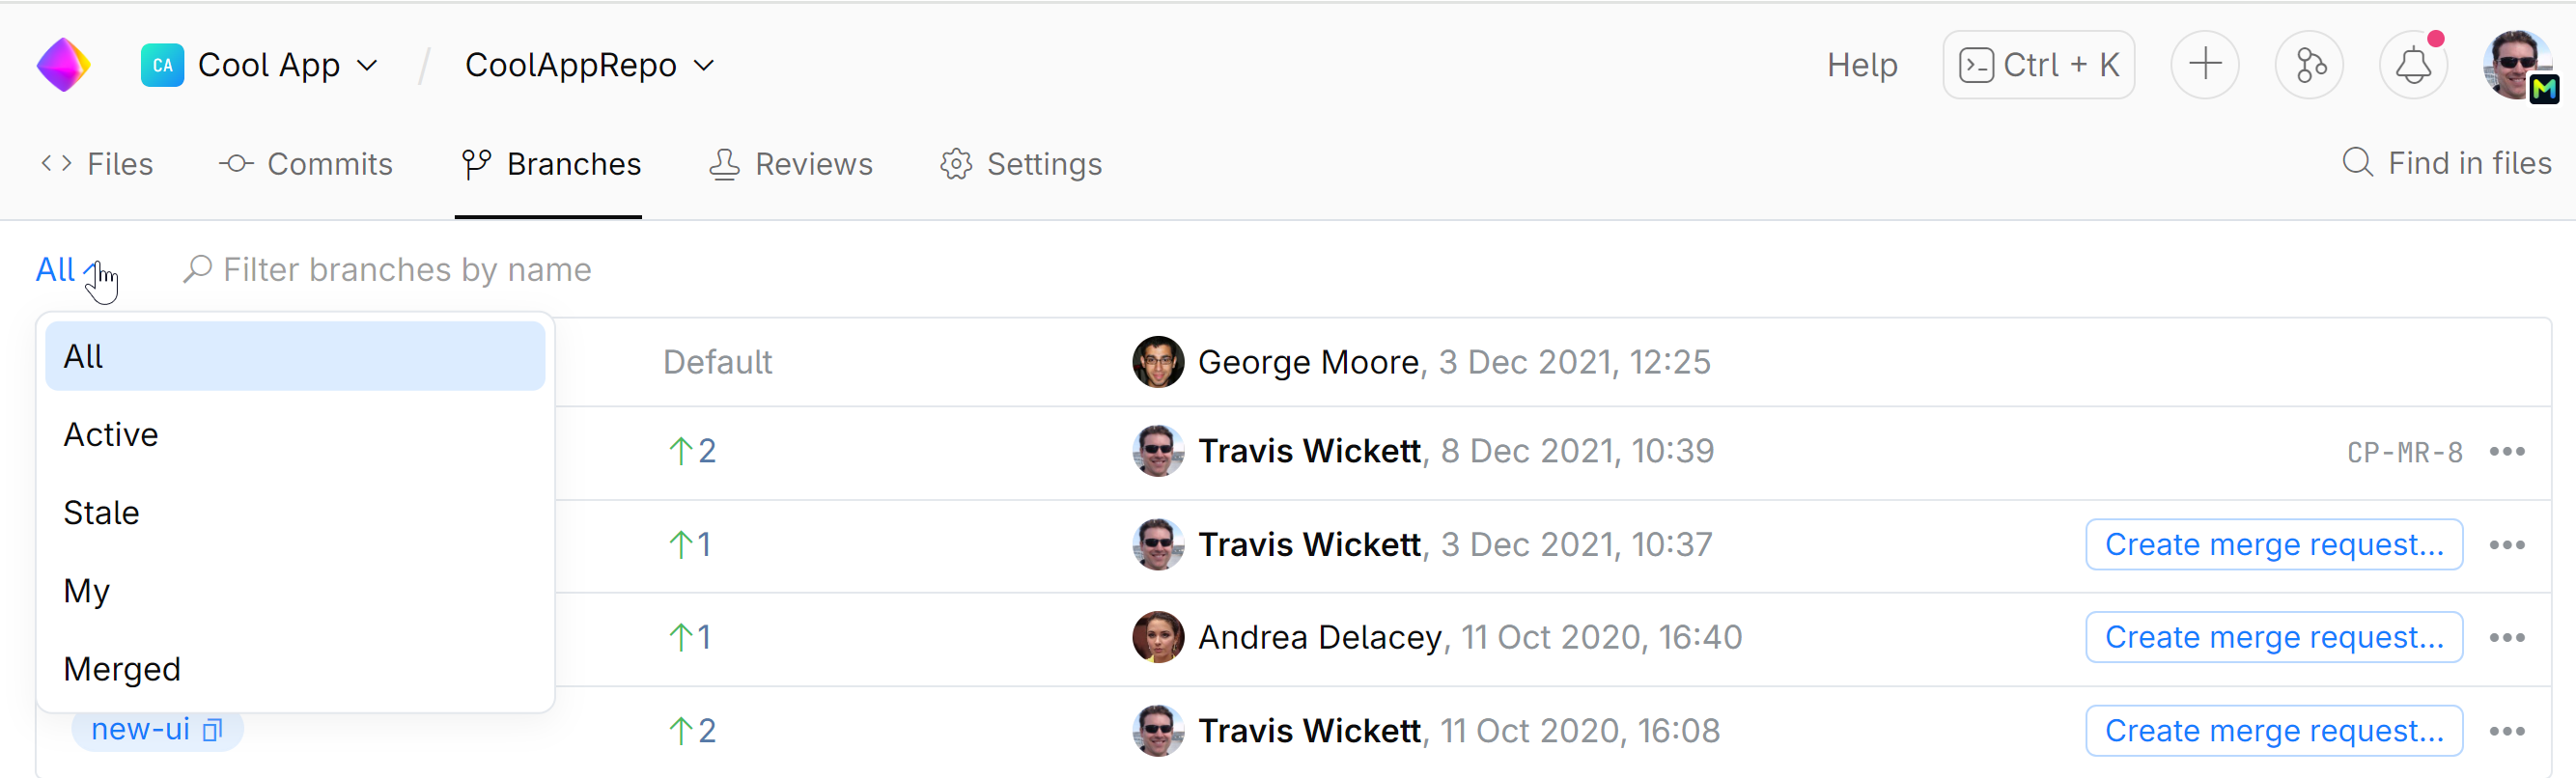This screenshot has height=778, width=2576.
Task: Copy the new-ui branch name
Action: [x=212, y=731]
